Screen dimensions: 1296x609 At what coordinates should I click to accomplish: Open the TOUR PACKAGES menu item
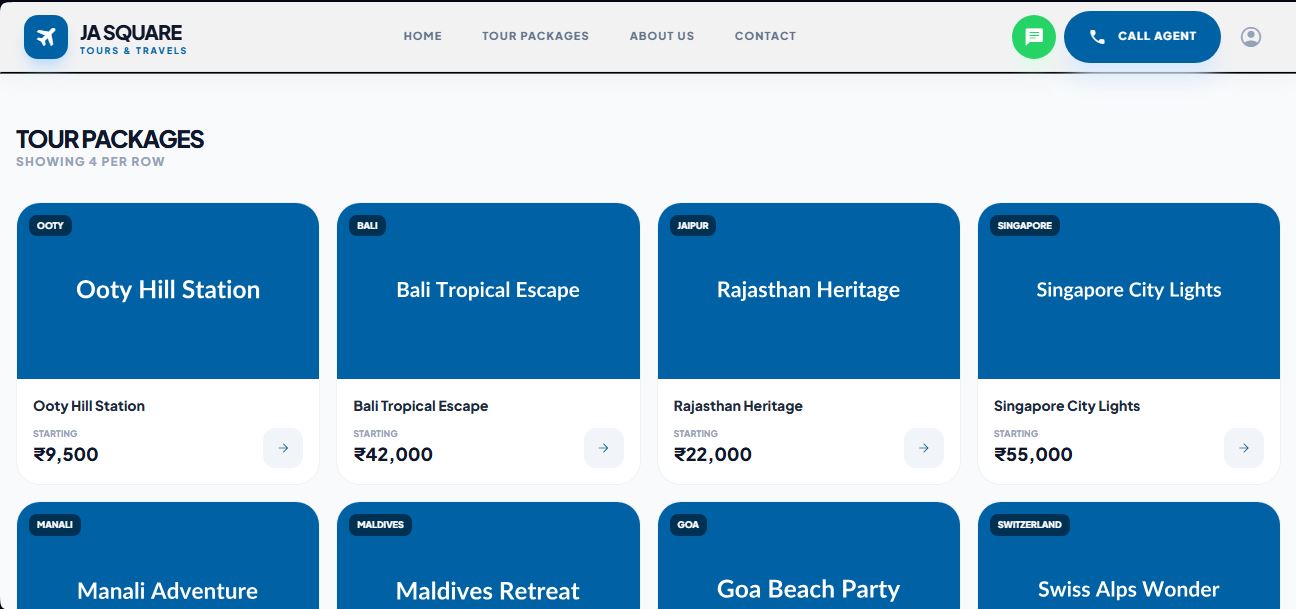point(536,36)
